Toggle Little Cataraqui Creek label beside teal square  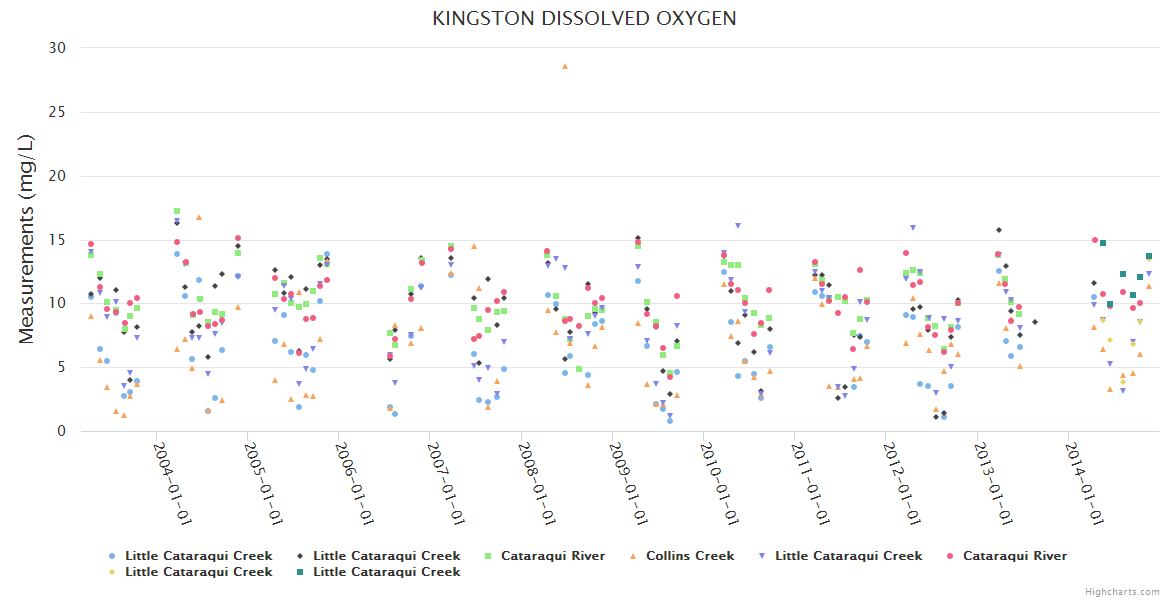pyautogui.click(x=386, y=572)
